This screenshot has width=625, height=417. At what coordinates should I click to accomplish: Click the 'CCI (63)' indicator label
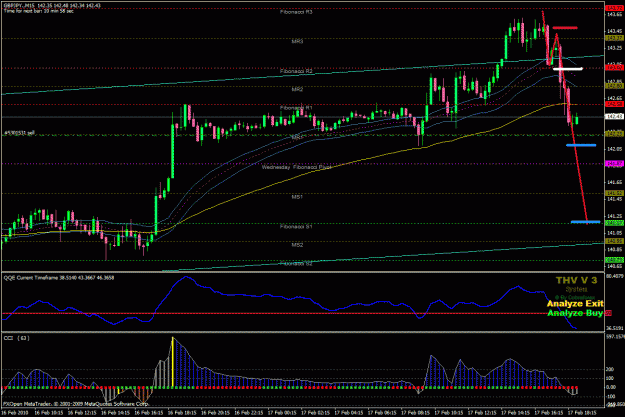tap(16, 338)
